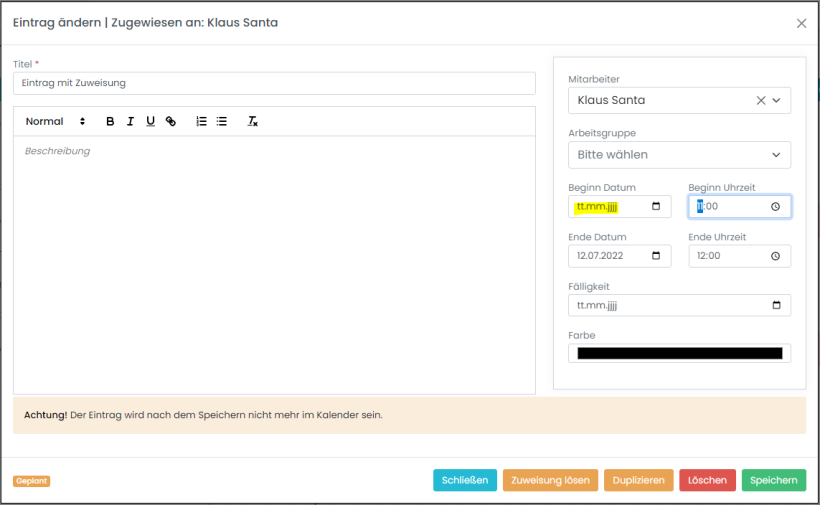
Task: Delete entry with Löschen button
Action: click(x=707, y=480)
